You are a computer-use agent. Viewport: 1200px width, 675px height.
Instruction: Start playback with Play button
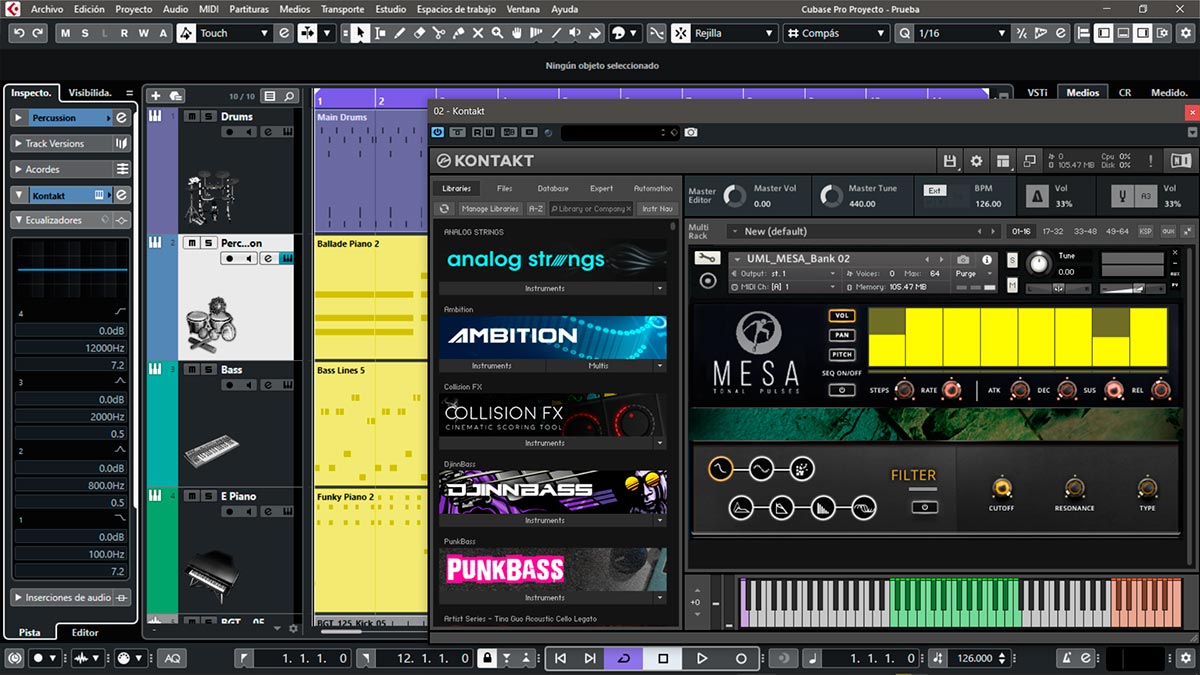click(702, 658)
